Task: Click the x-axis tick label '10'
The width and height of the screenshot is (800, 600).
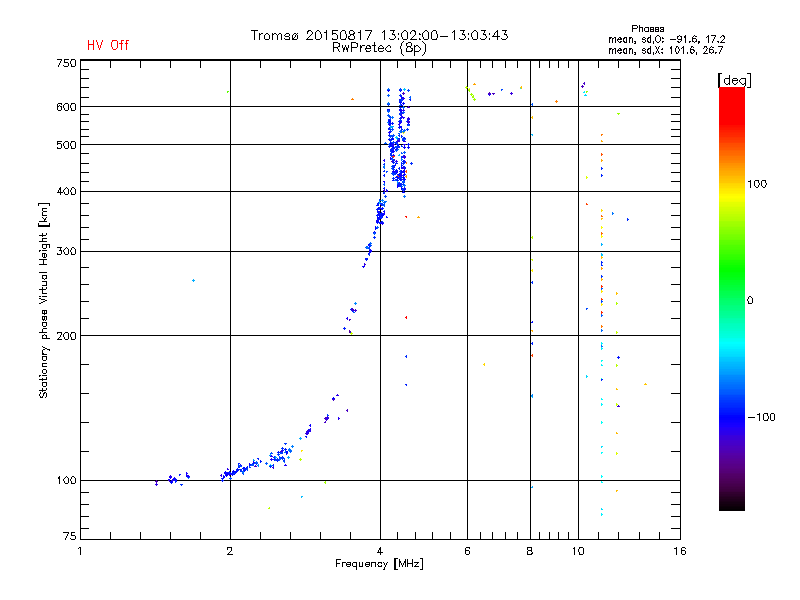Action: (578, 551)
